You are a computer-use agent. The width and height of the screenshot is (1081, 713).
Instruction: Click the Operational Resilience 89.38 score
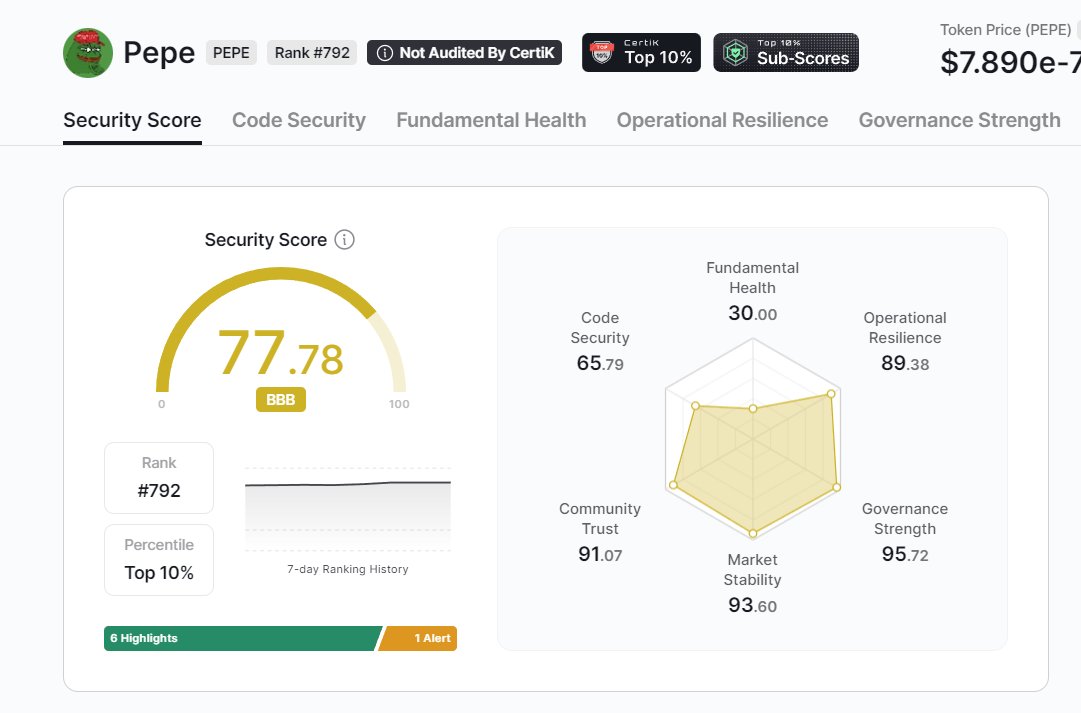[x=905, y=363]
